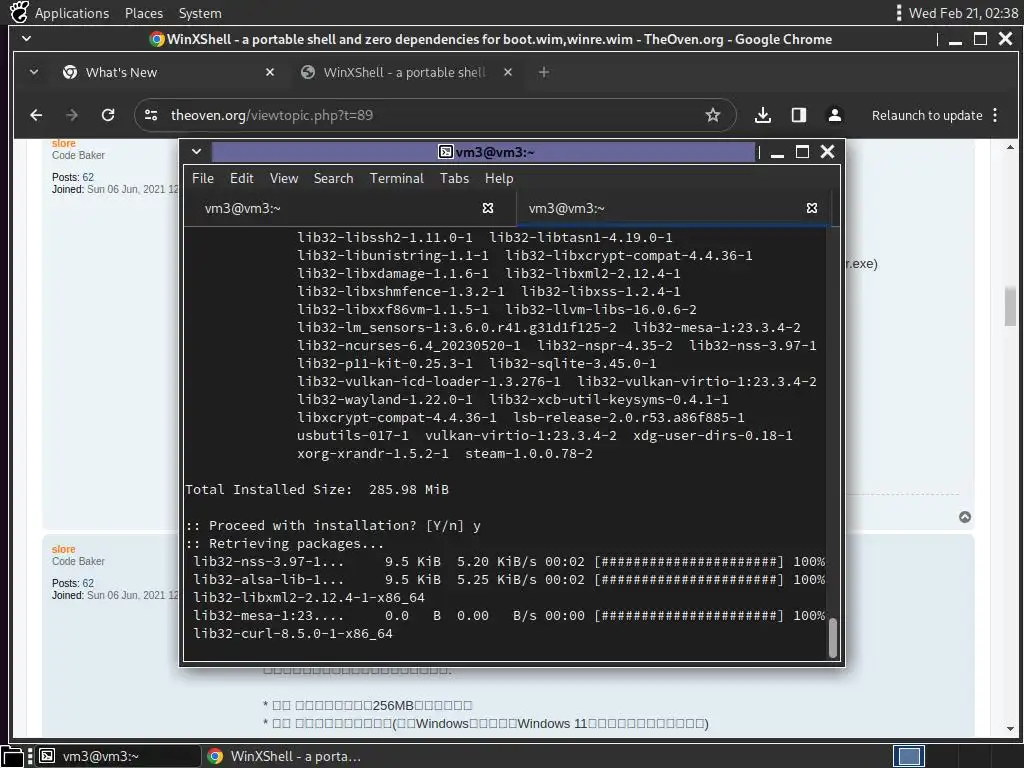
Task: Open System menu in top panel
Action: click(200, 13)
